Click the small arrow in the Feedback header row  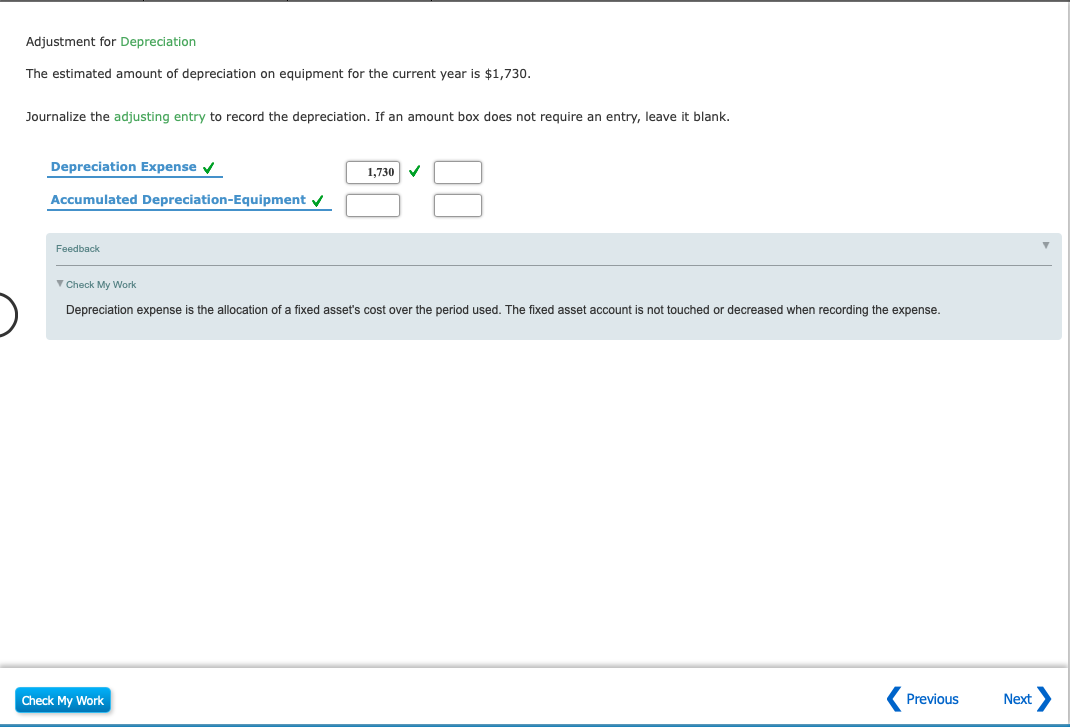pos(1045,245)
